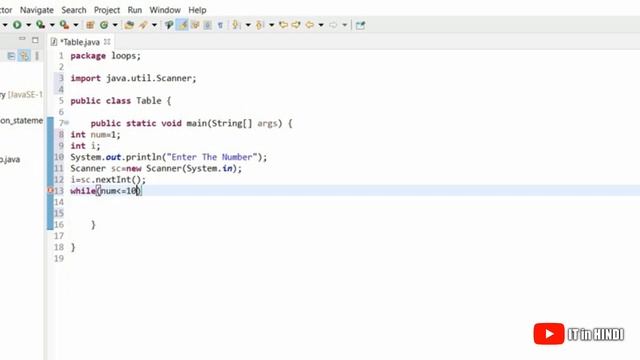Open the Next Annotation dropdown arrow
The height and width of the screenshot is (360, 640).
(248, 25)
